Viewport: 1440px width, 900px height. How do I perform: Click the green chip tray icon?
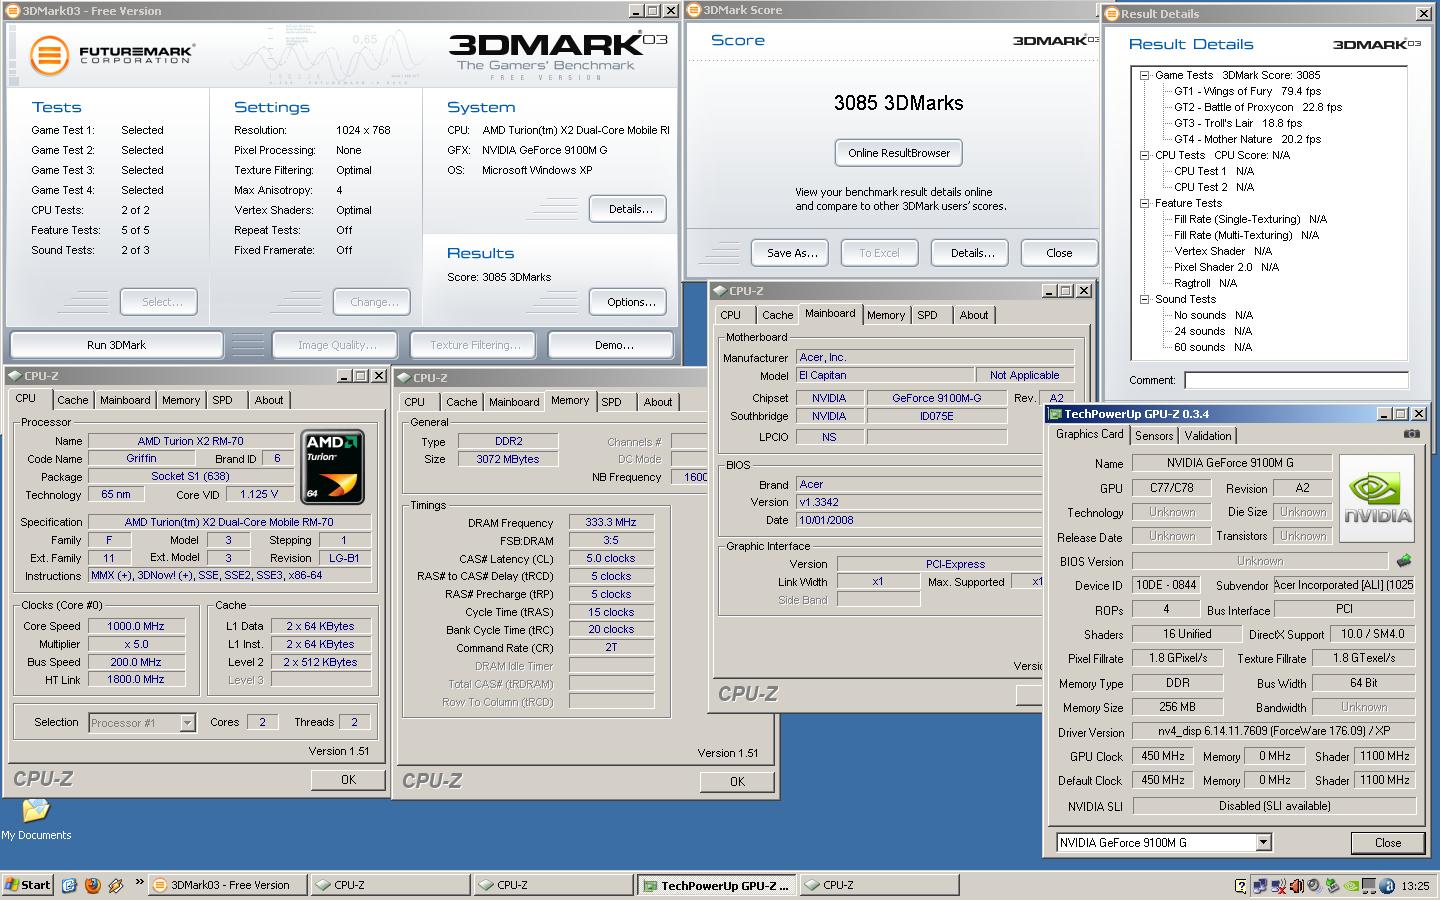click(x=1332, y=885)
